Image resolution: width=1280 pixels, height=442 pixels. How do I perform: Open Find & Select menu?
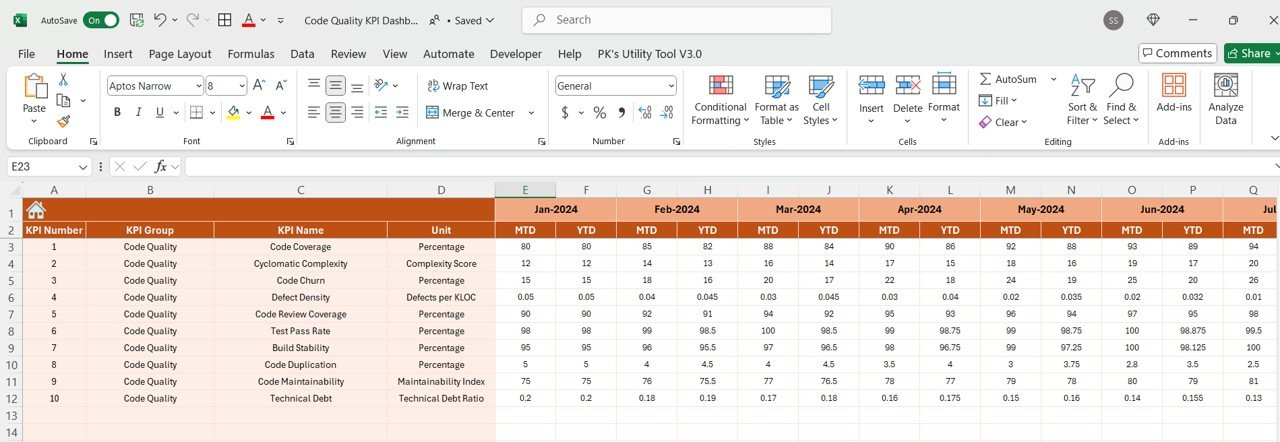[1121, 100]
